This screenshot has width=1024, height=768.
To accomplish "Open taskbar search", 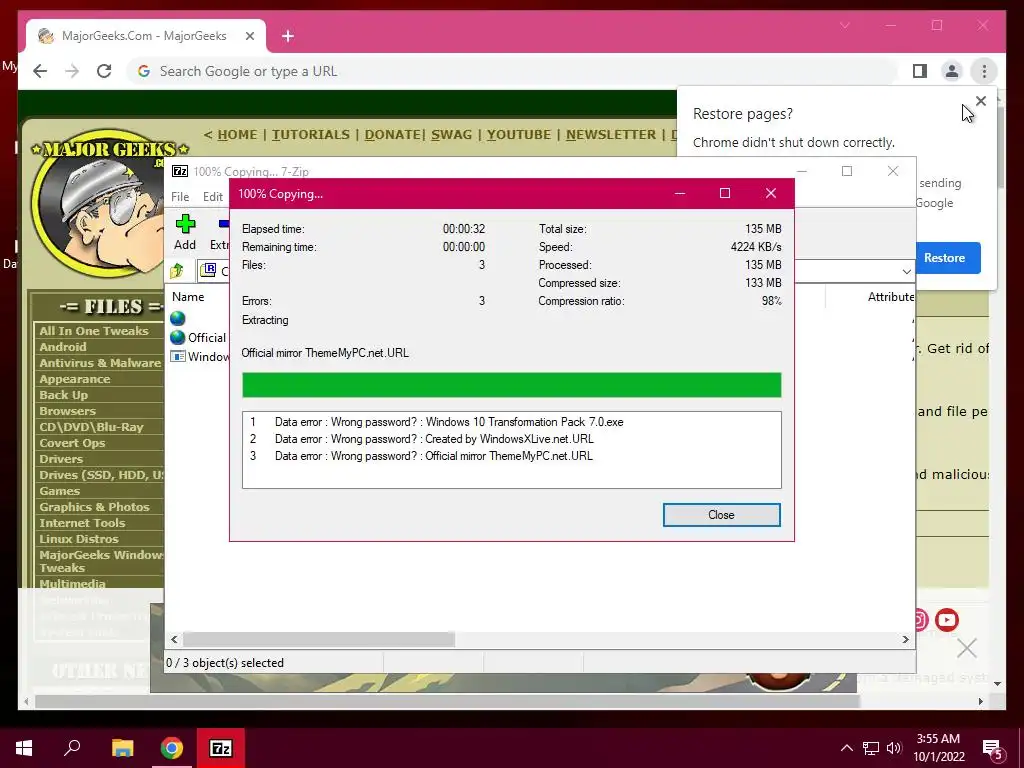I will click(x=72, y=748).
